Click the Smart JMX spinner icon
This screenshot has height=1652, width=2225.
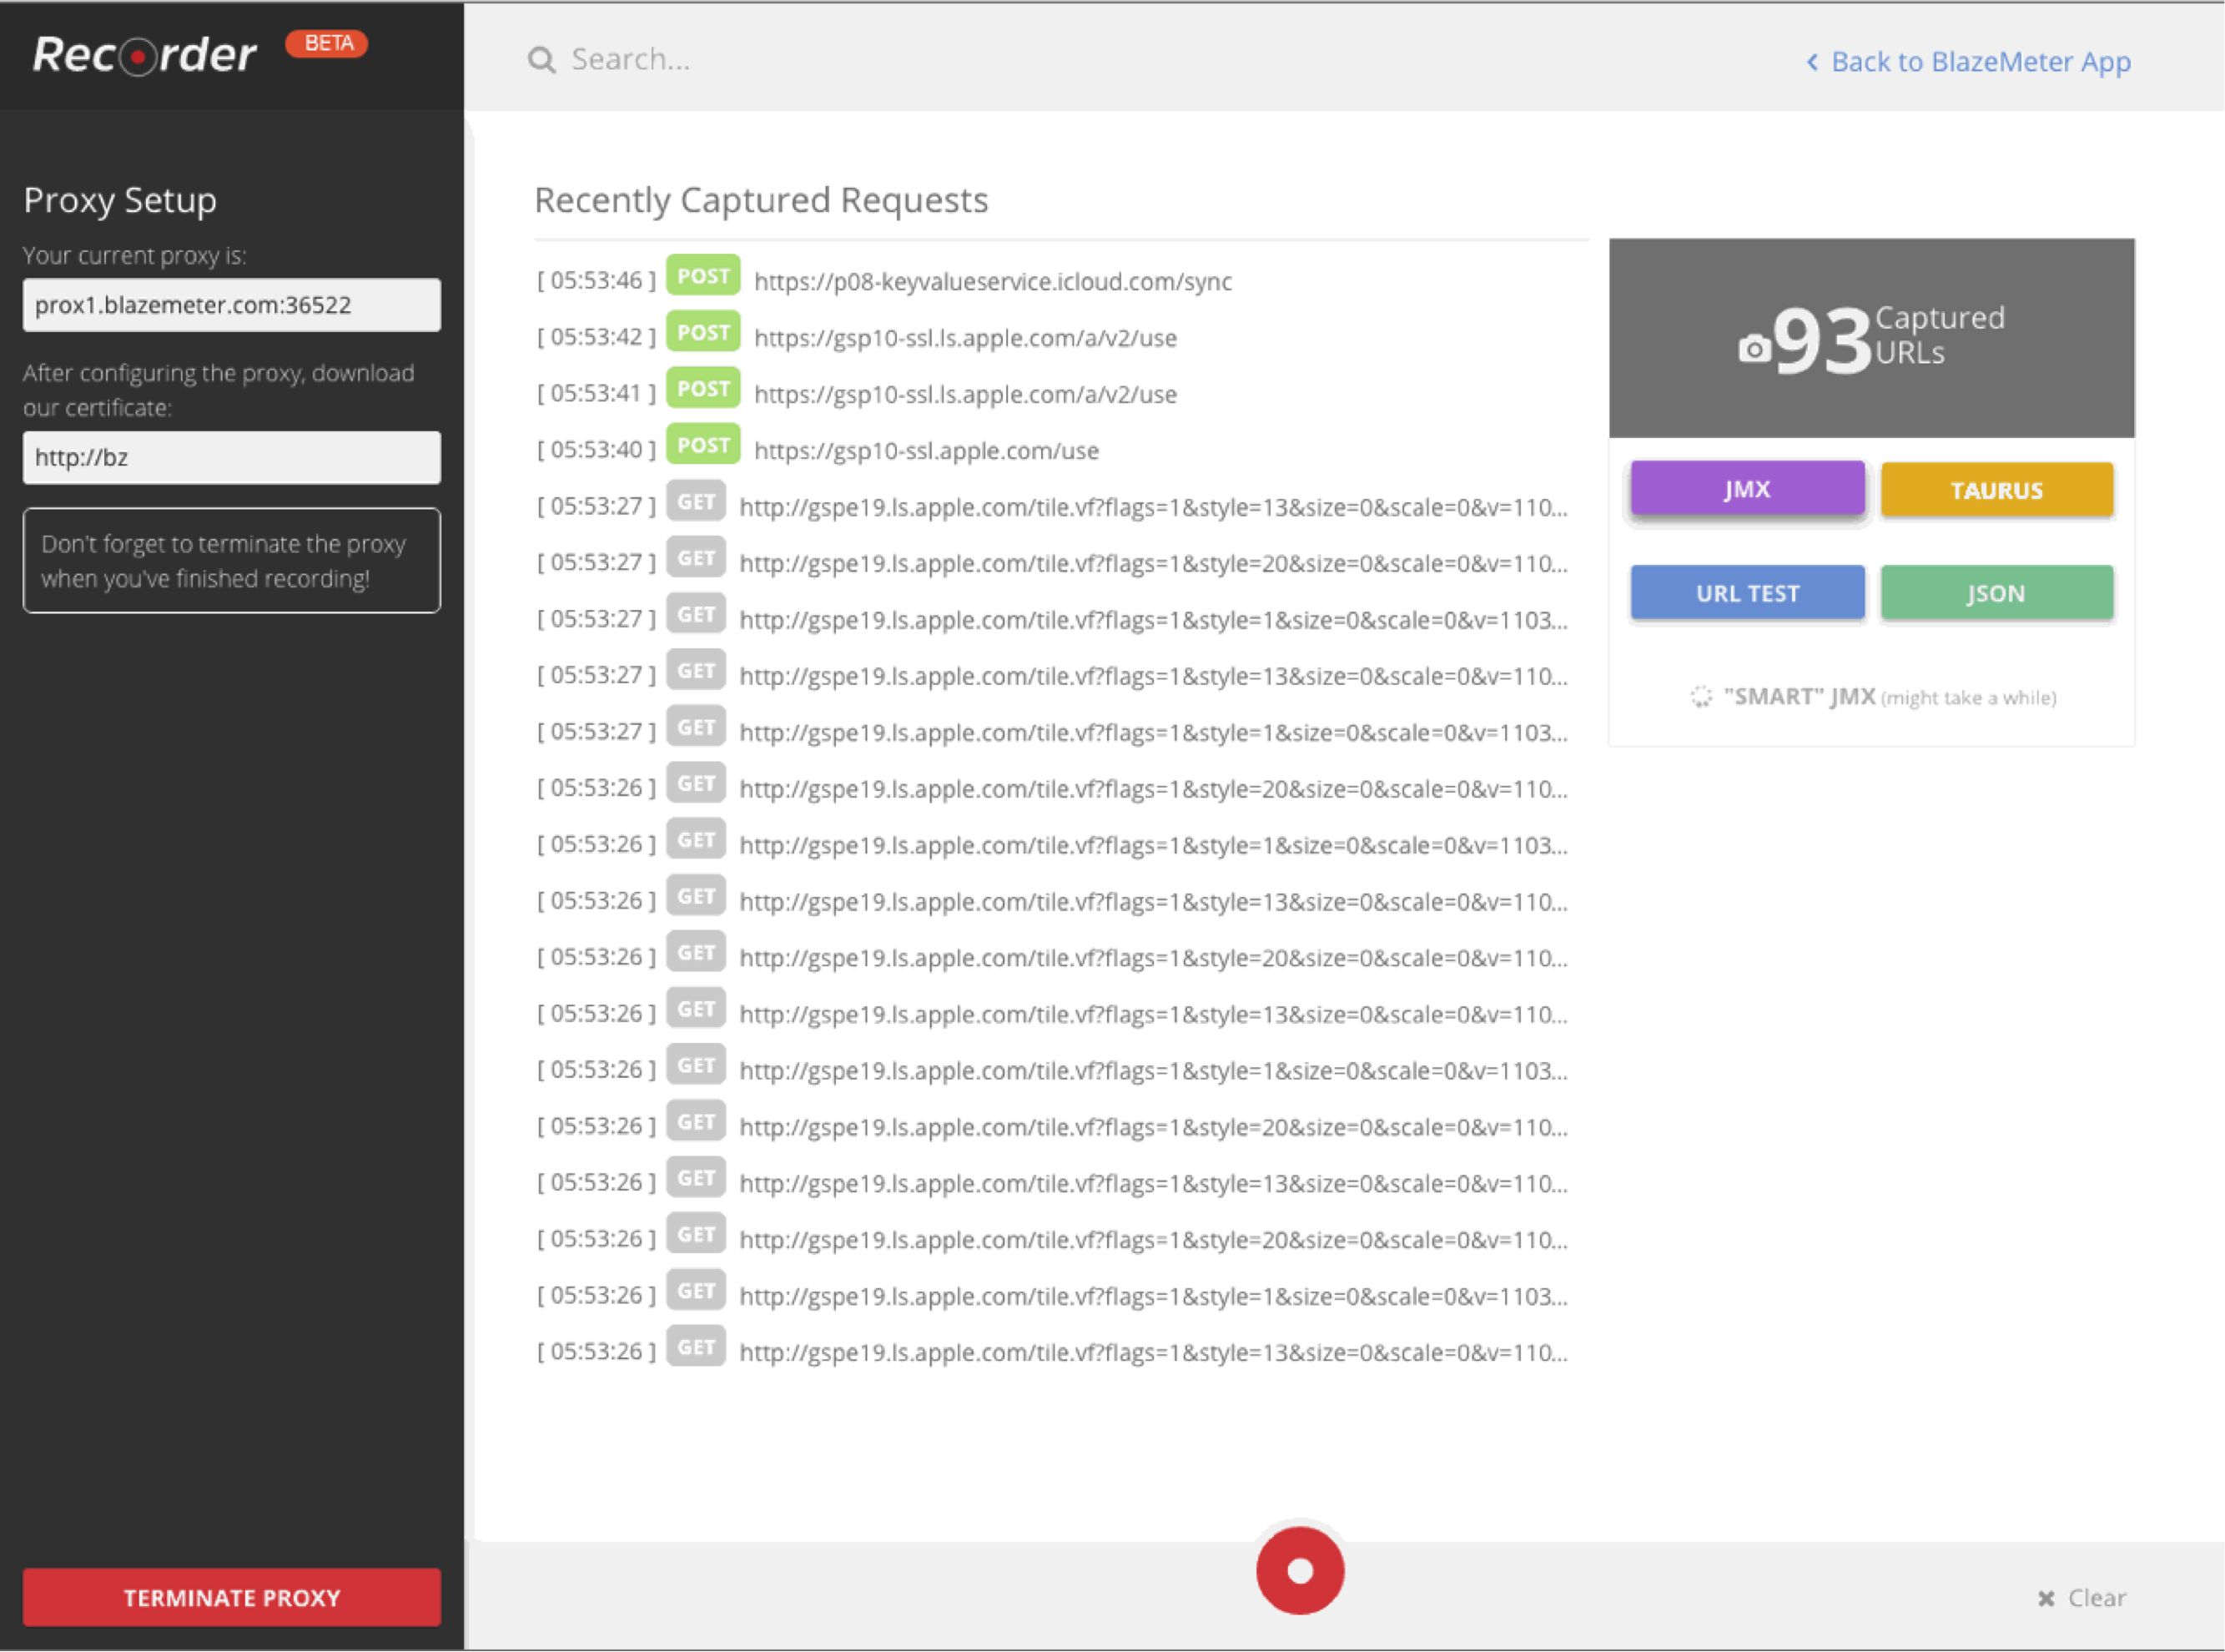[x=1701, y=697]
